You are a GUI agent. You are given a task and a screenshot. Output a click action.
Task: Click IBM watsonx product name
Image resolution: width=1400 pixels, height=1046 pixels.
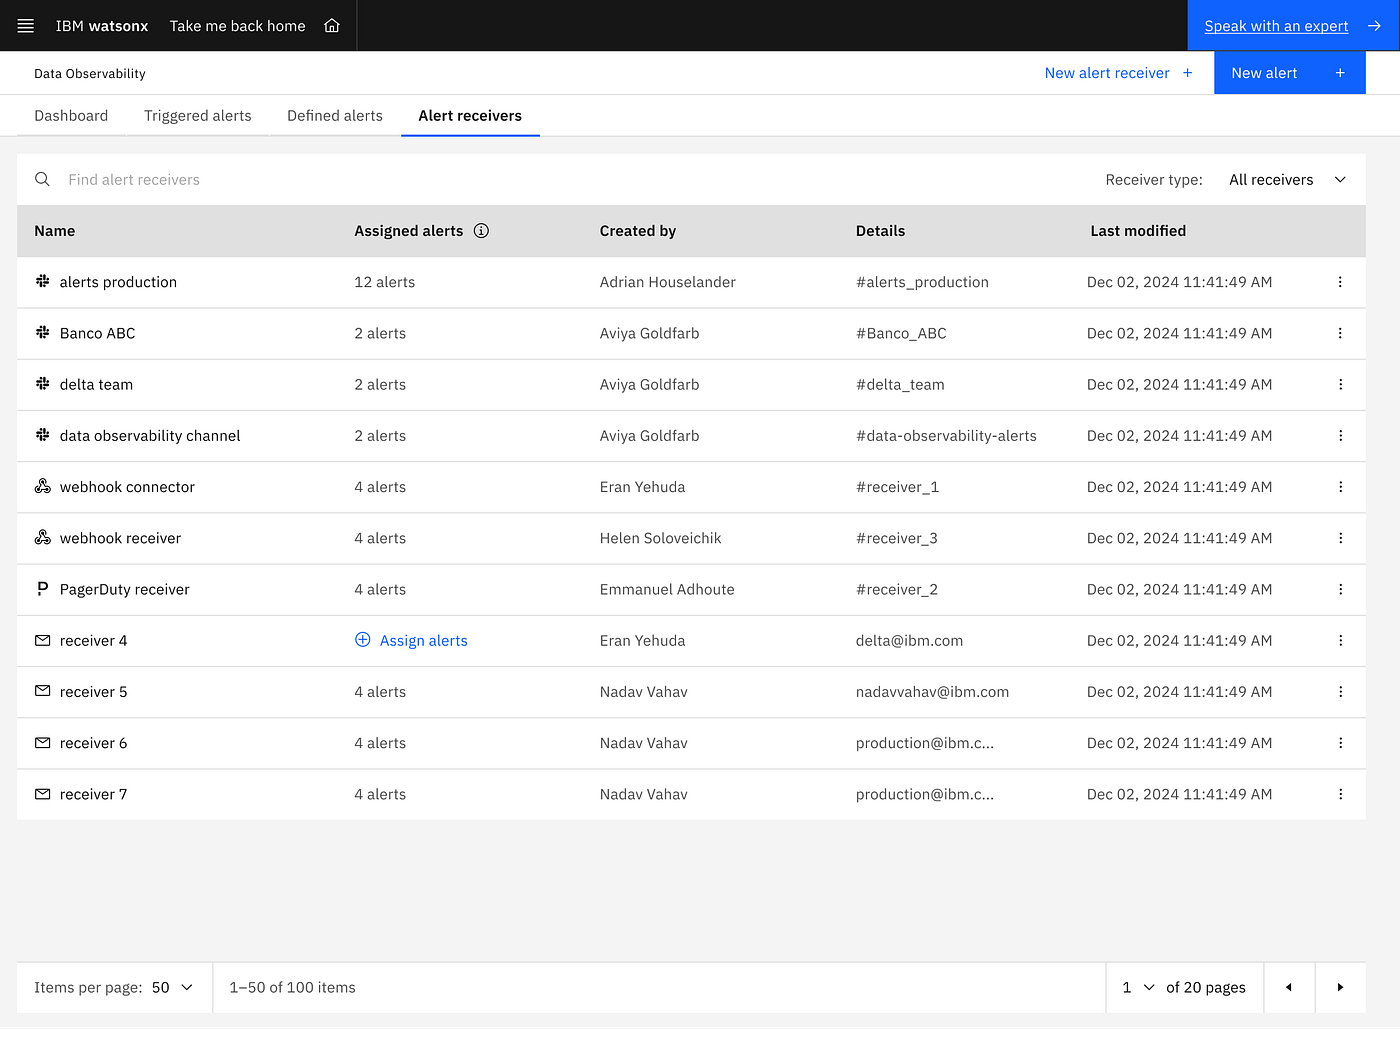point(102,26)
